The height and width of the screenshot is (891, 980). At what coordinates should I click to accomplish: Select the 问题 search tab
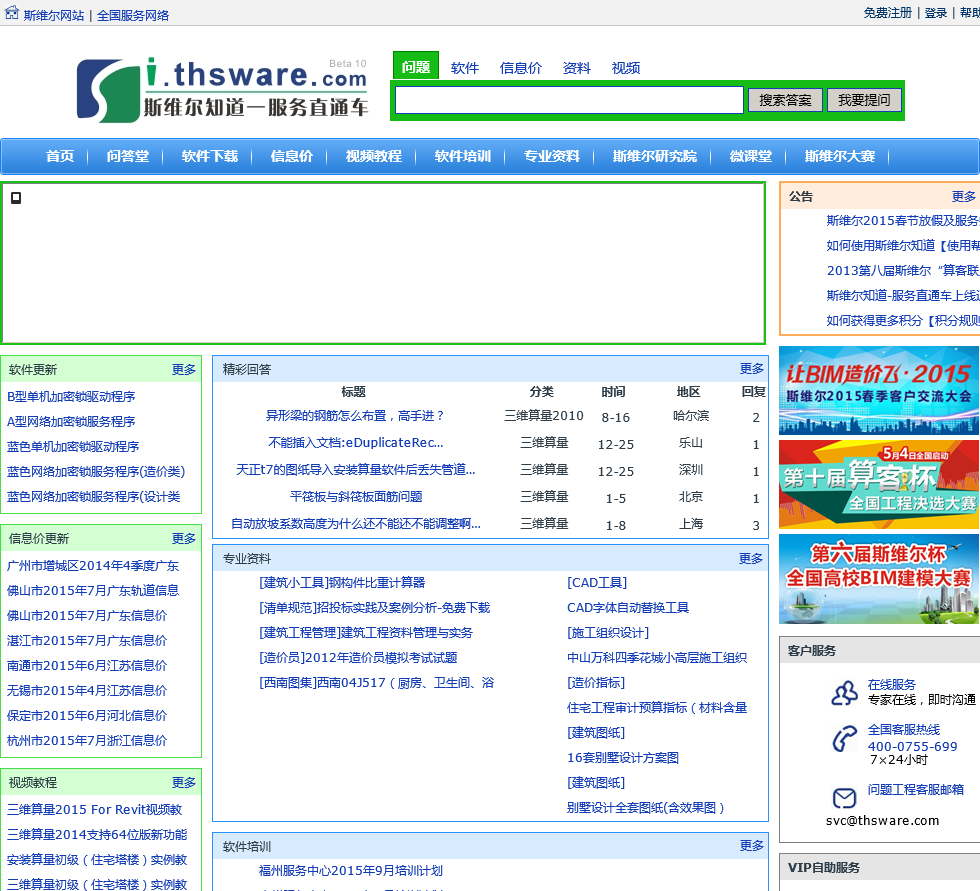416,66
